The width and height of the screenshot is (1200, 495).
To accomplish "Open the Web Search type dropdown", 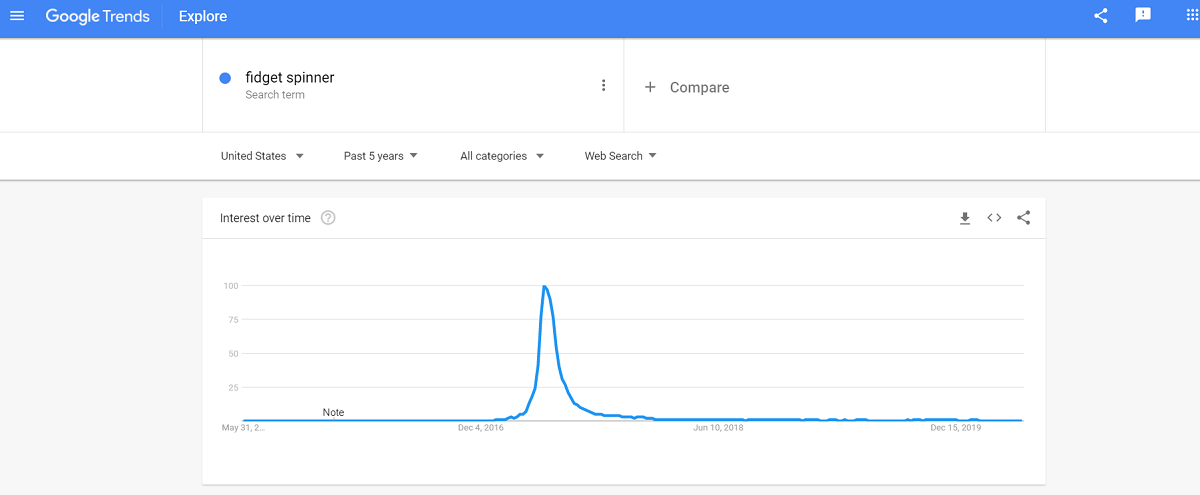I will [x=621, y=156].
